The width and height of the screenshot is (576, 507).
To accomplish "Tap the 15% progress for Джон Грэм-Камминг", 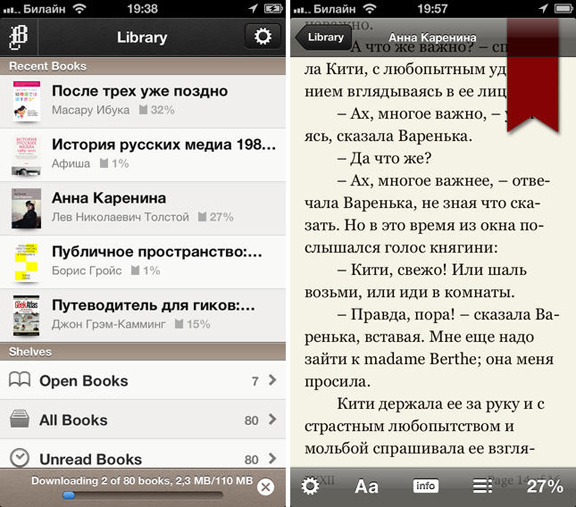I will click(192, 324).
